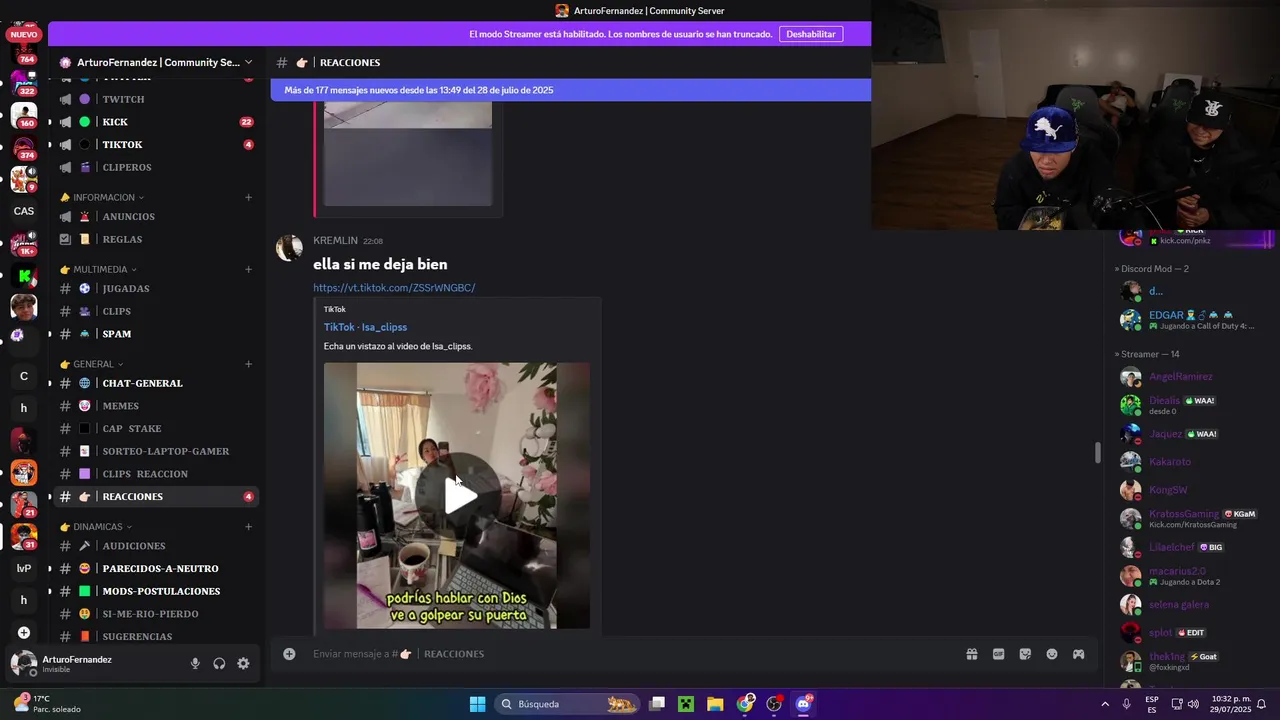Open File Explorer from taskbar
The width and height of the screenshot is (1280, 720).
coord(715,704)
